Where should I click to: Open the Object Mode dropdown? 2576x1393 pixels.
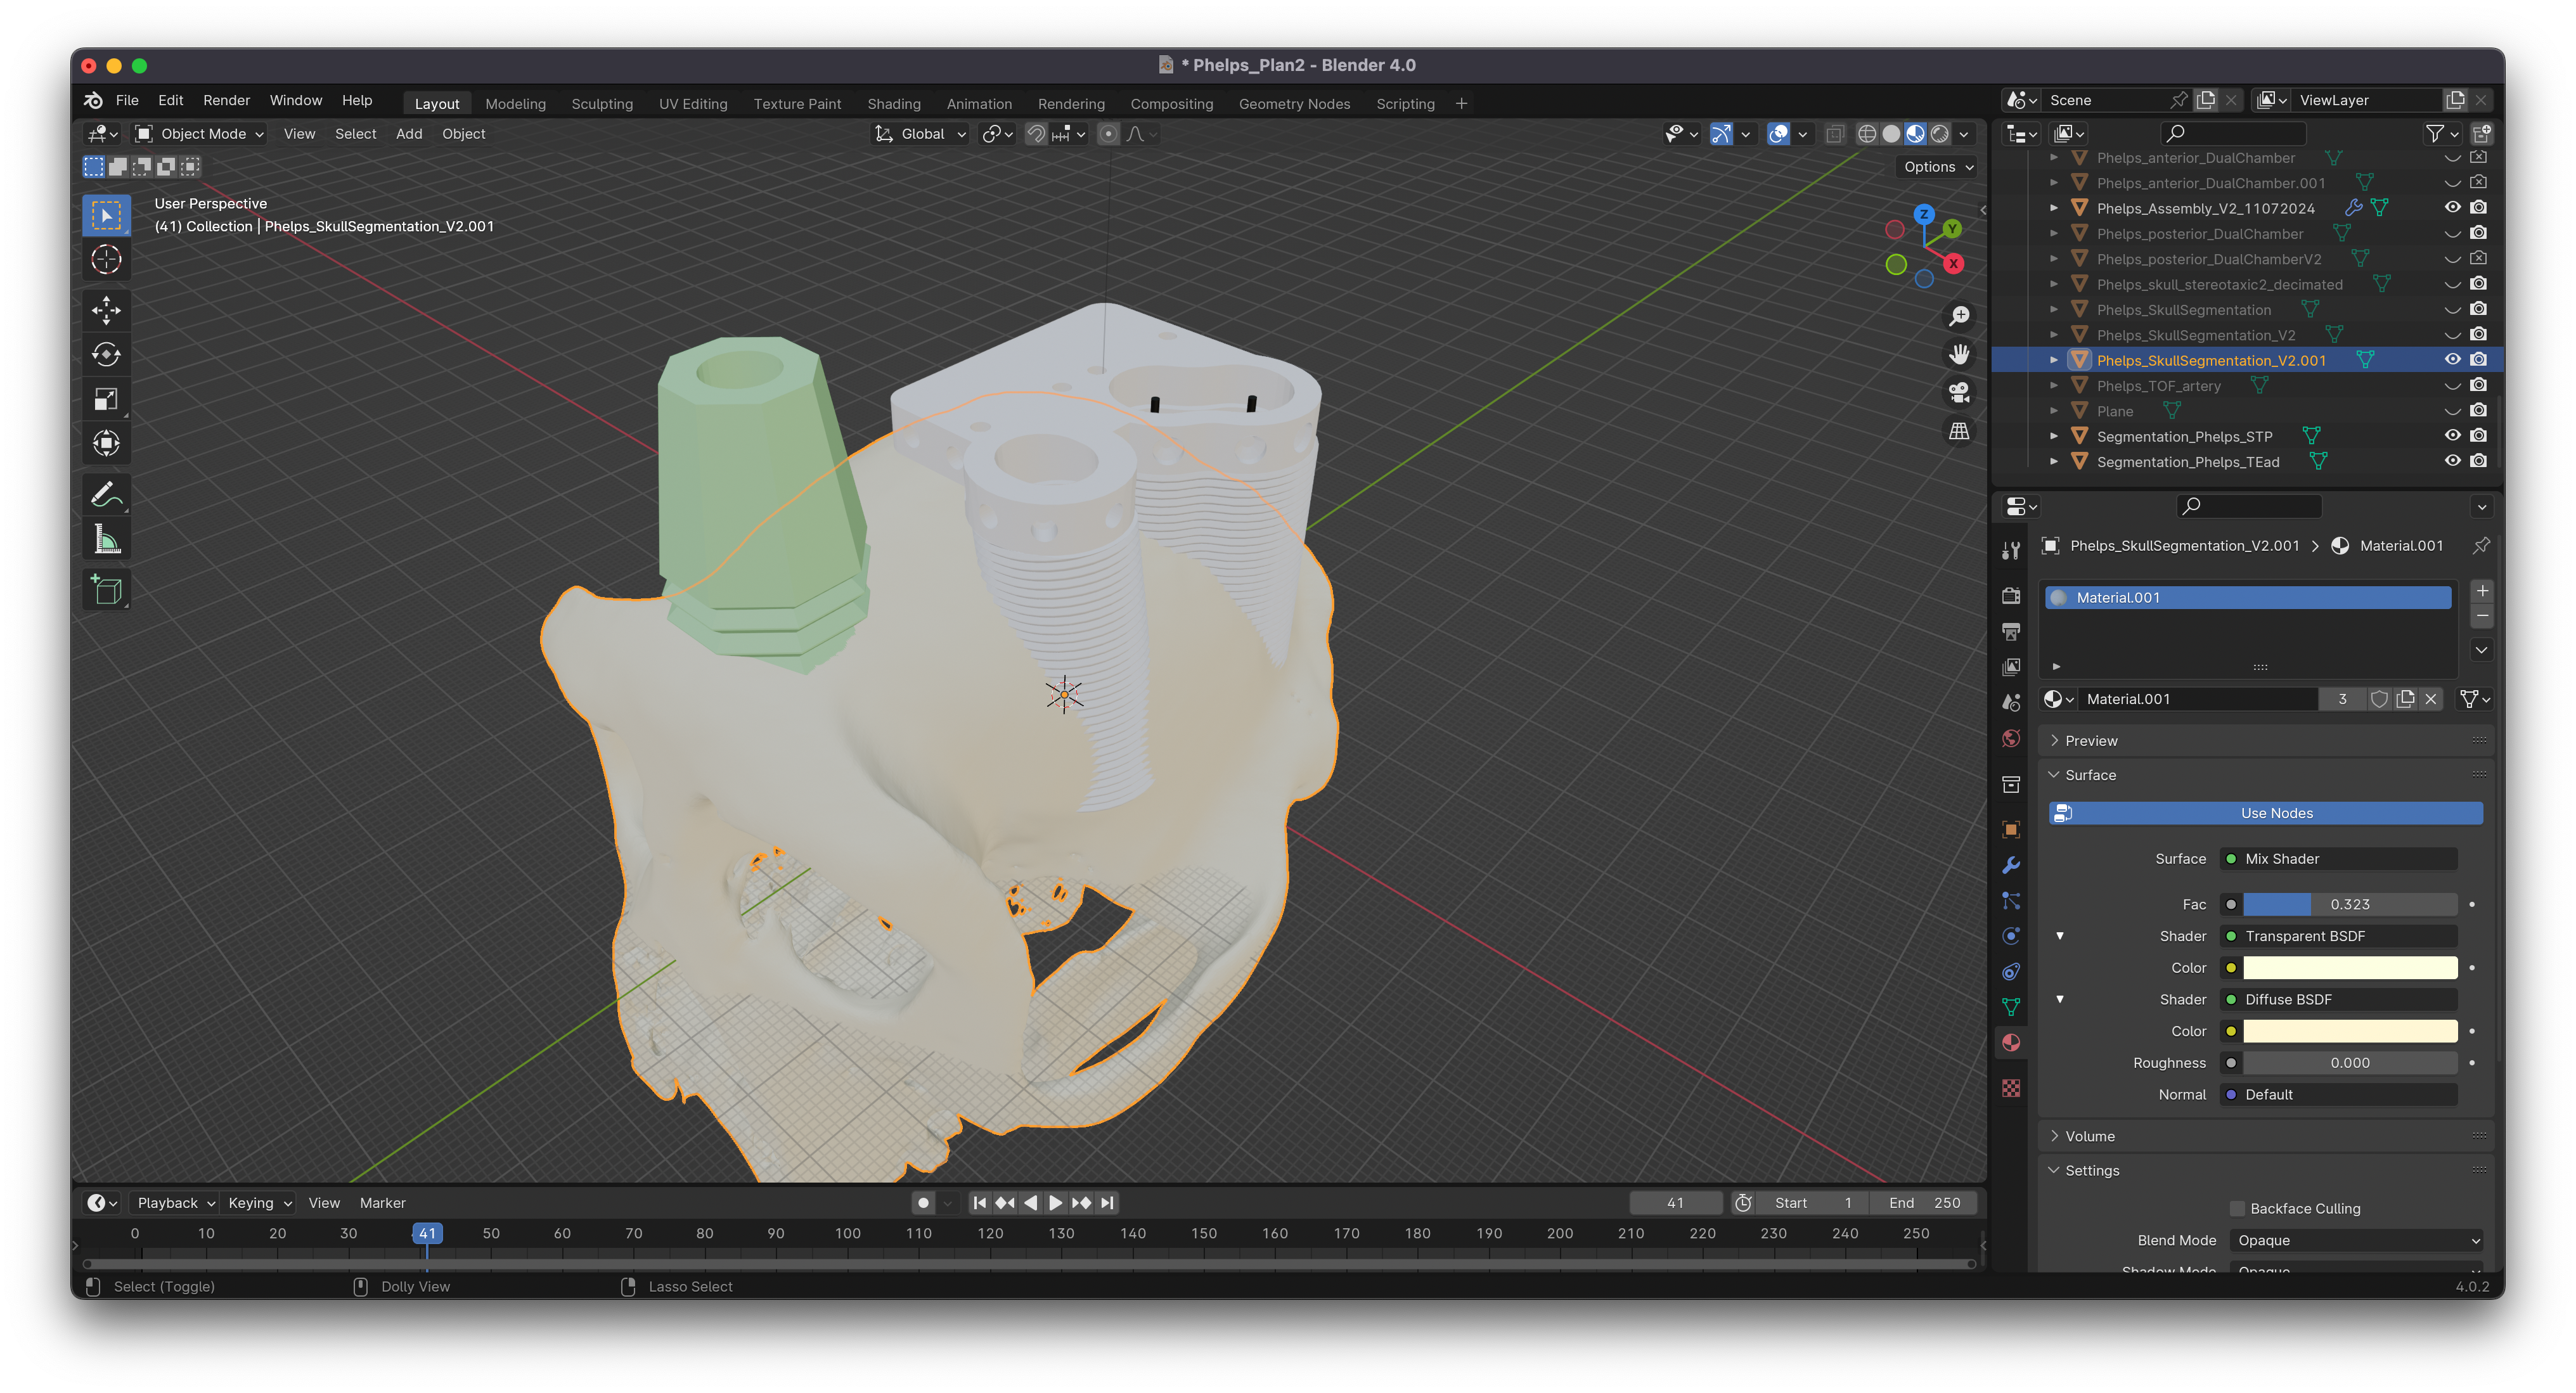pos(200,134)
